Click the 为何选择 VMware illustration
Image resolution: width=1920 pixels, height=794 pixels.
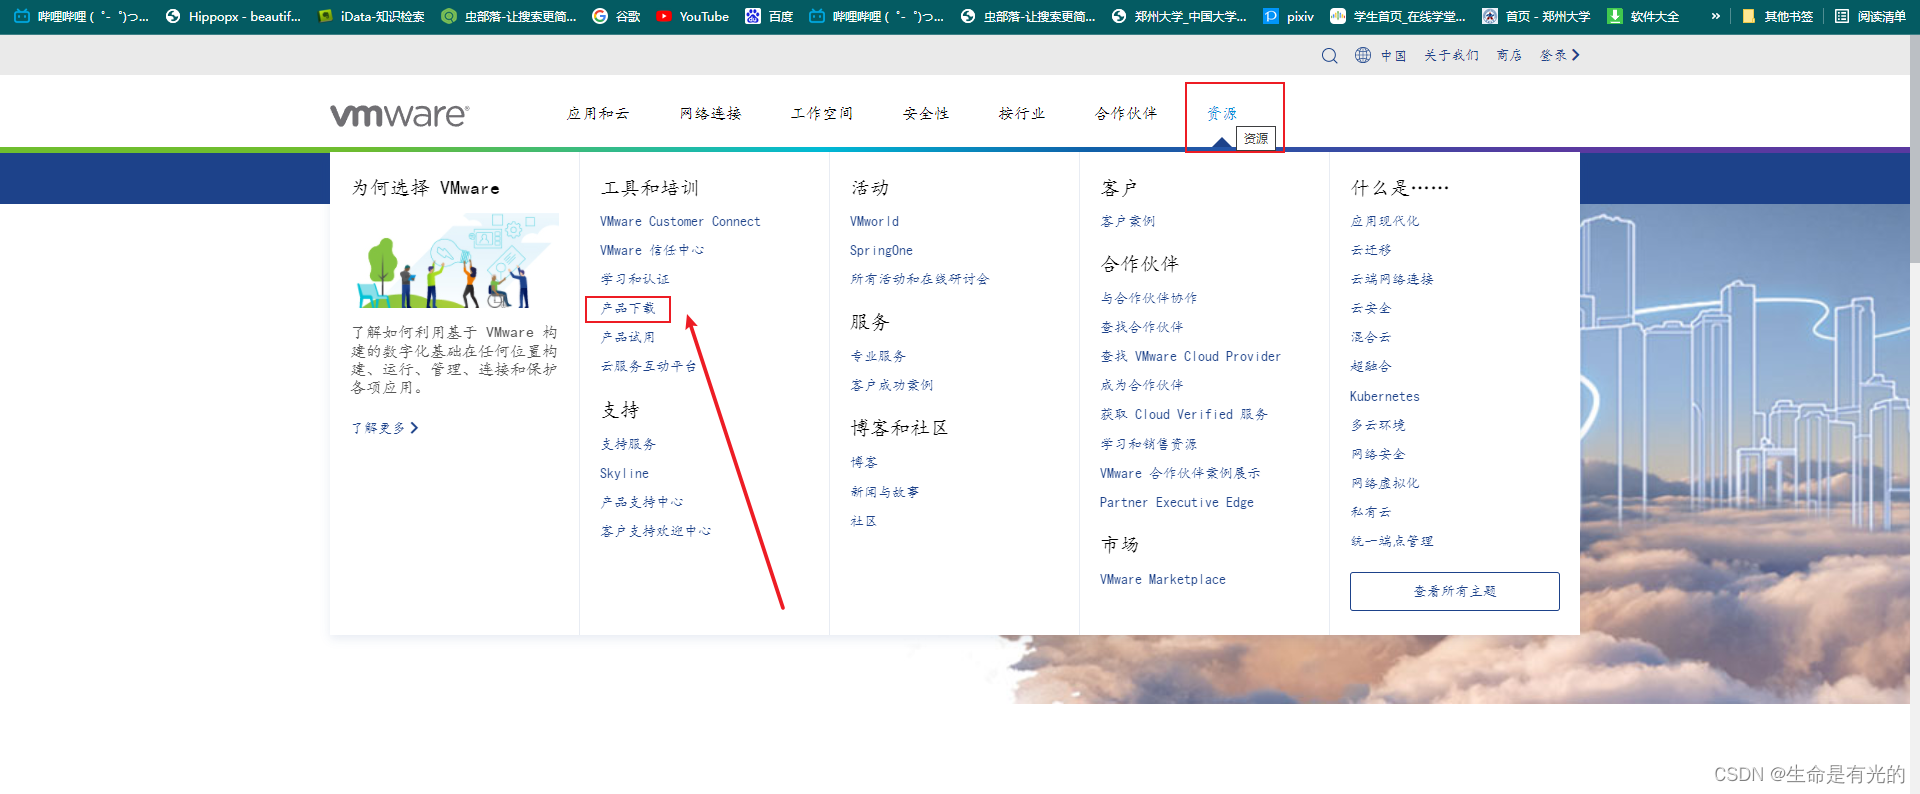(455, 261)
